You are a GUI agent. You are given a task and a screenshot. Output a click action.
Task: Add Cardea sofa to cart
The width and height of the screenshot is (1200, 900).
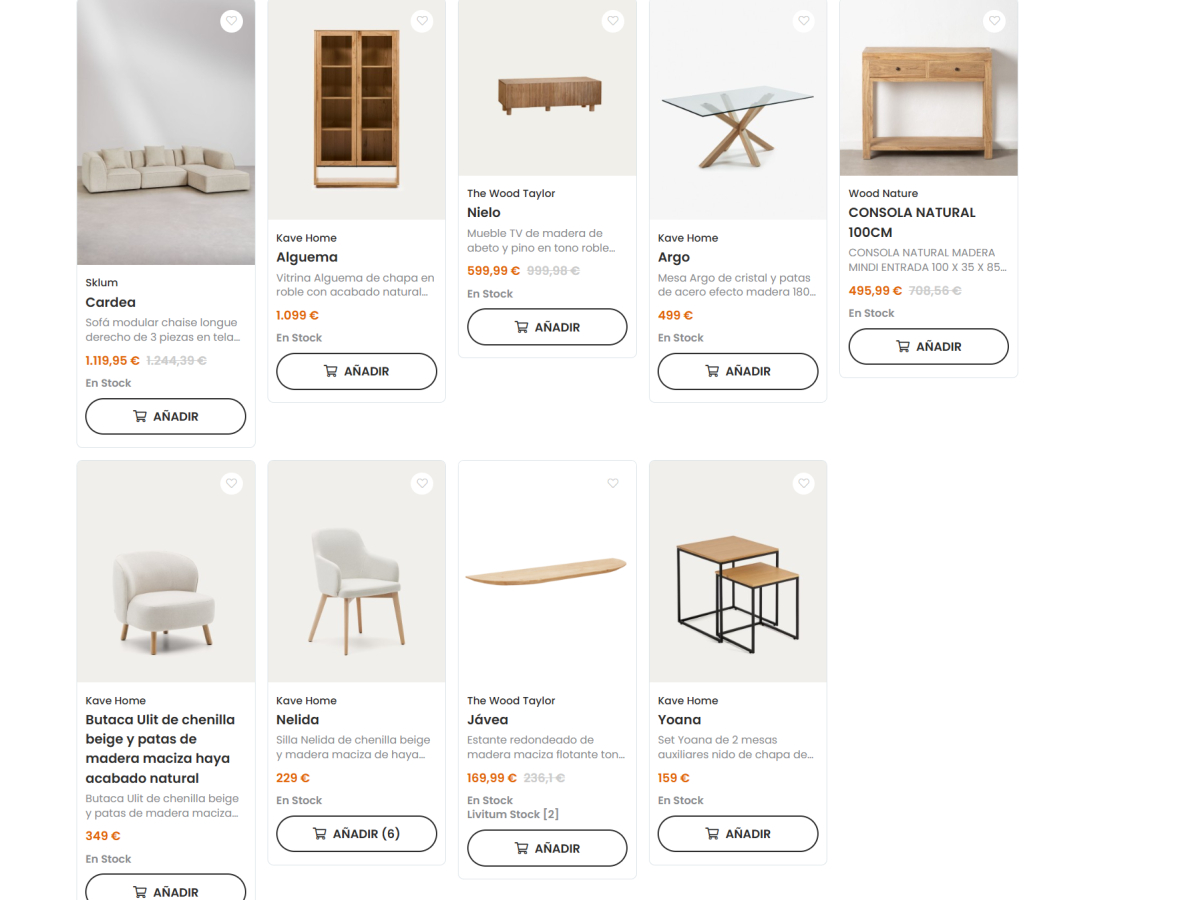point(166,416)
